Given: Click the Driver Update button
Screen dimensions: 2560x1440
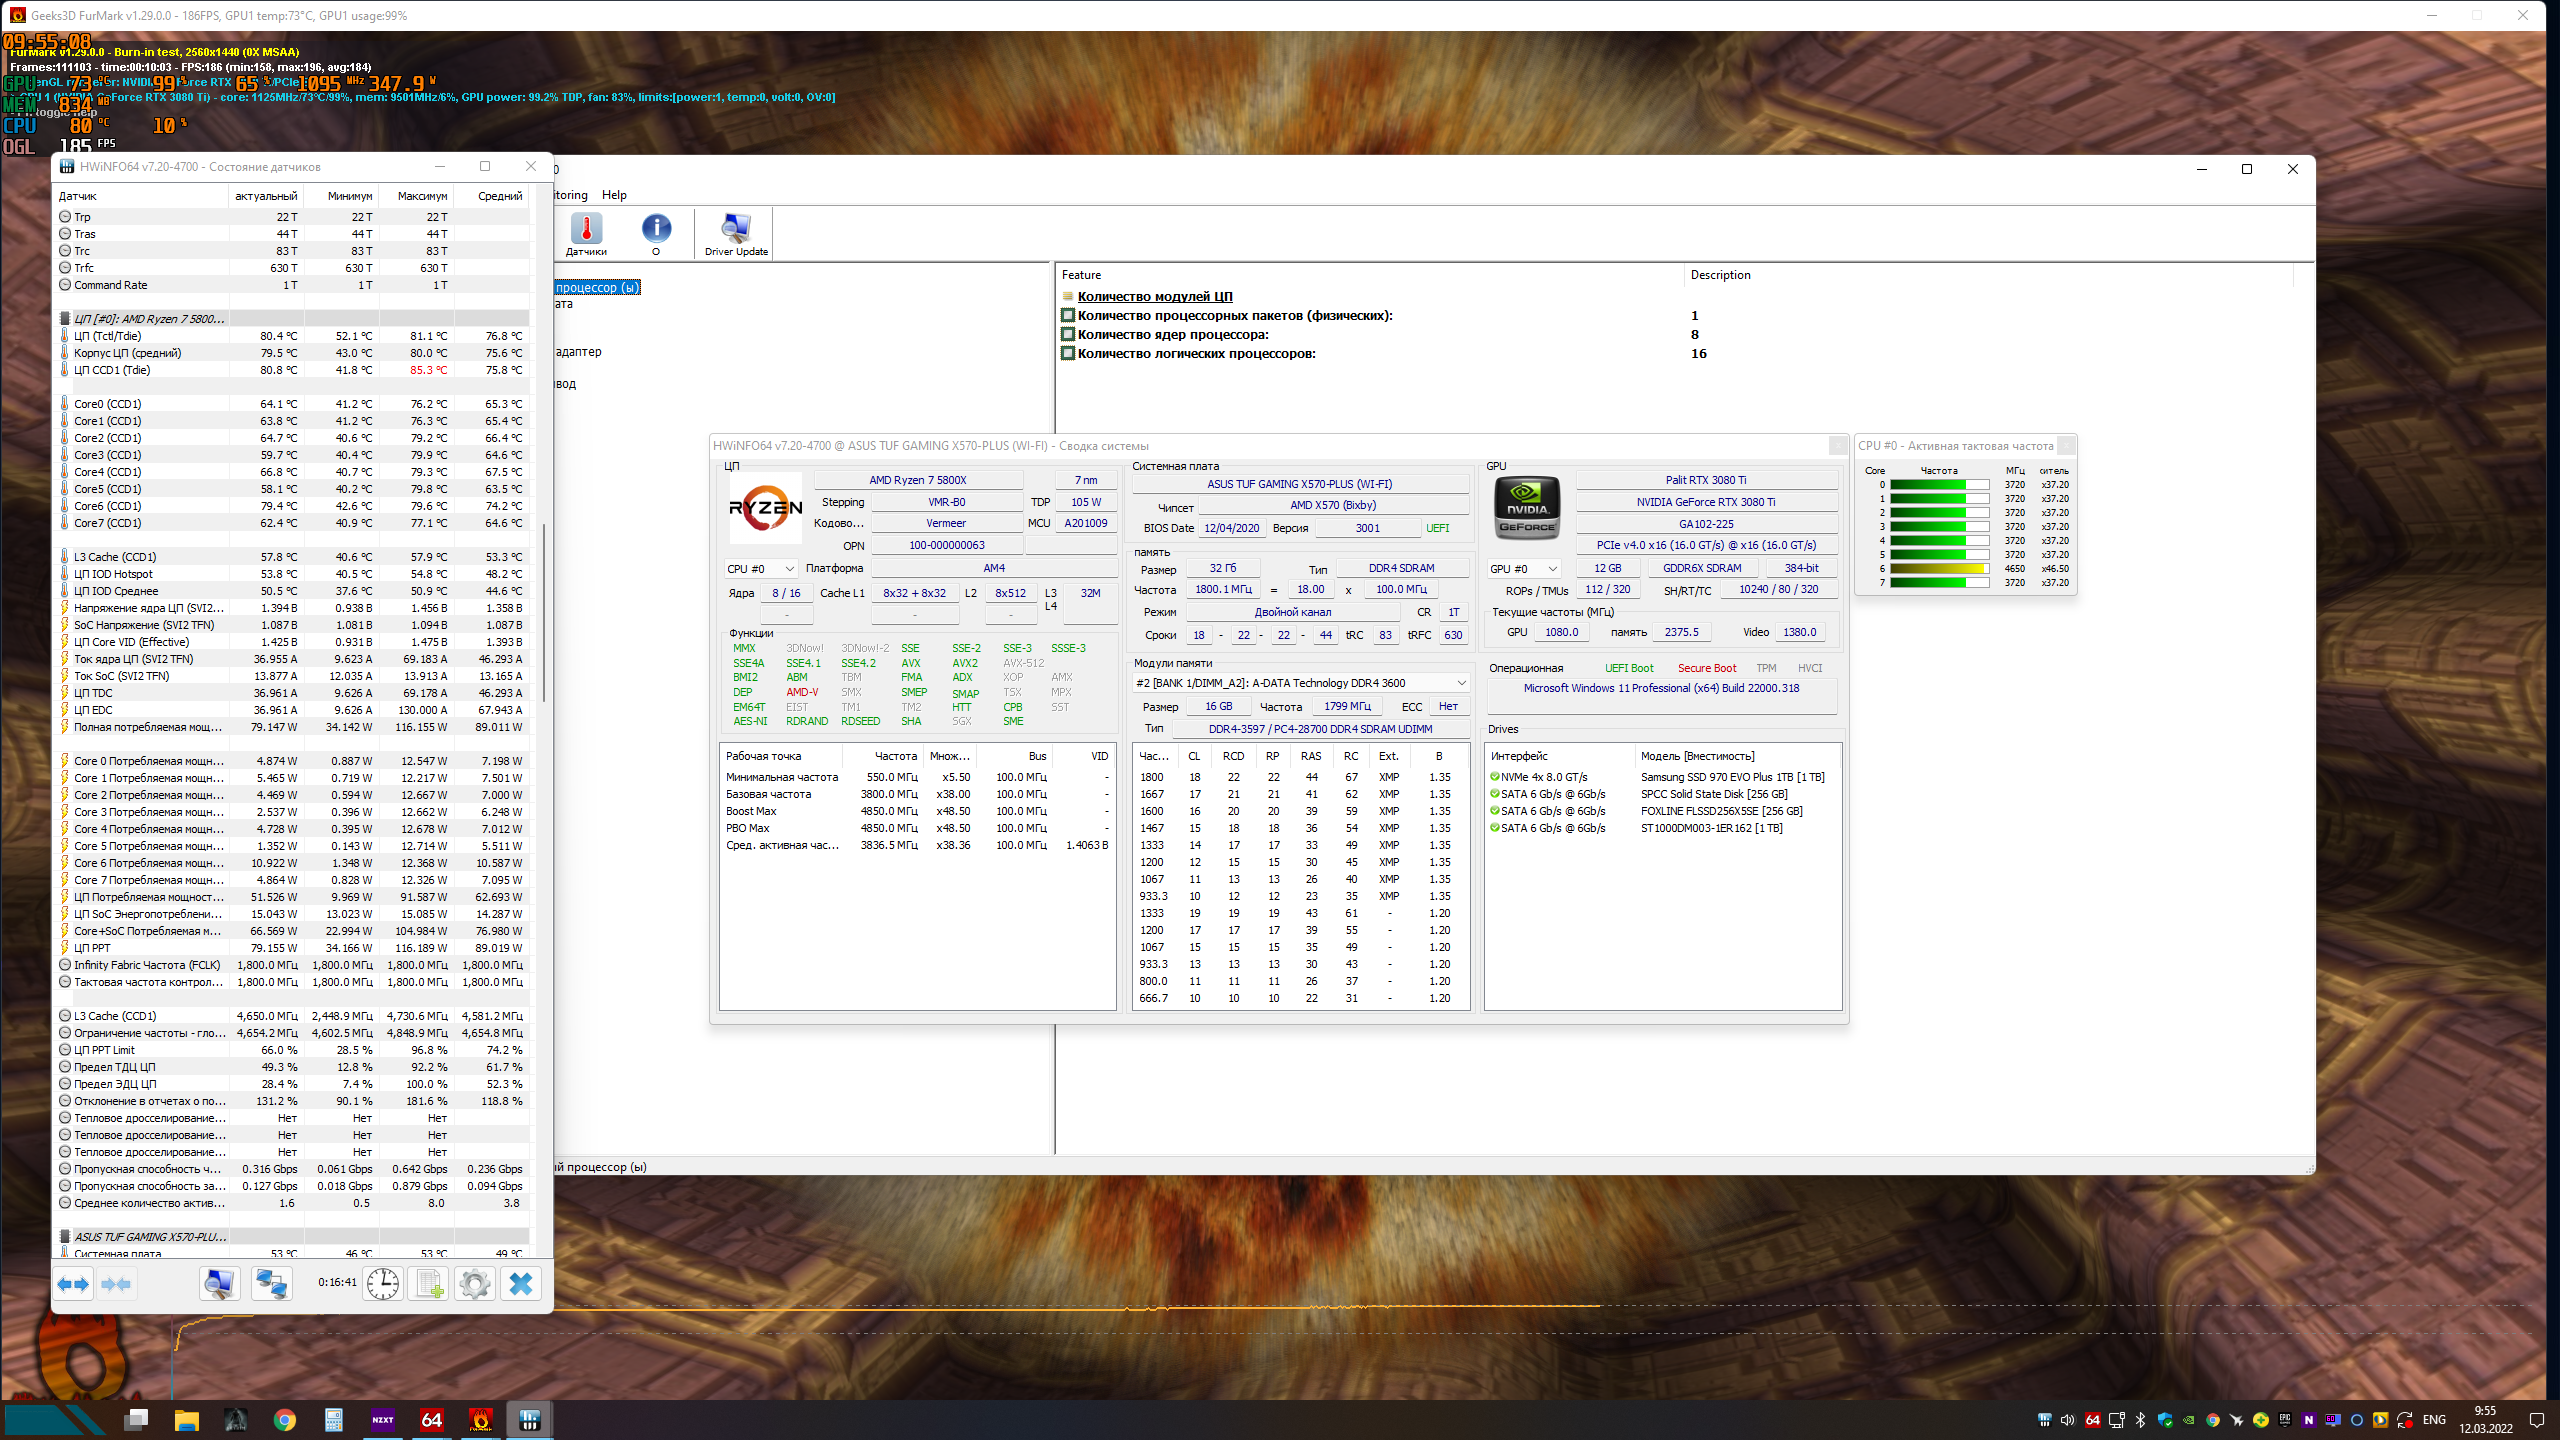Looking at the screenshot, I should pyautogui.click(x=736, y=234).
